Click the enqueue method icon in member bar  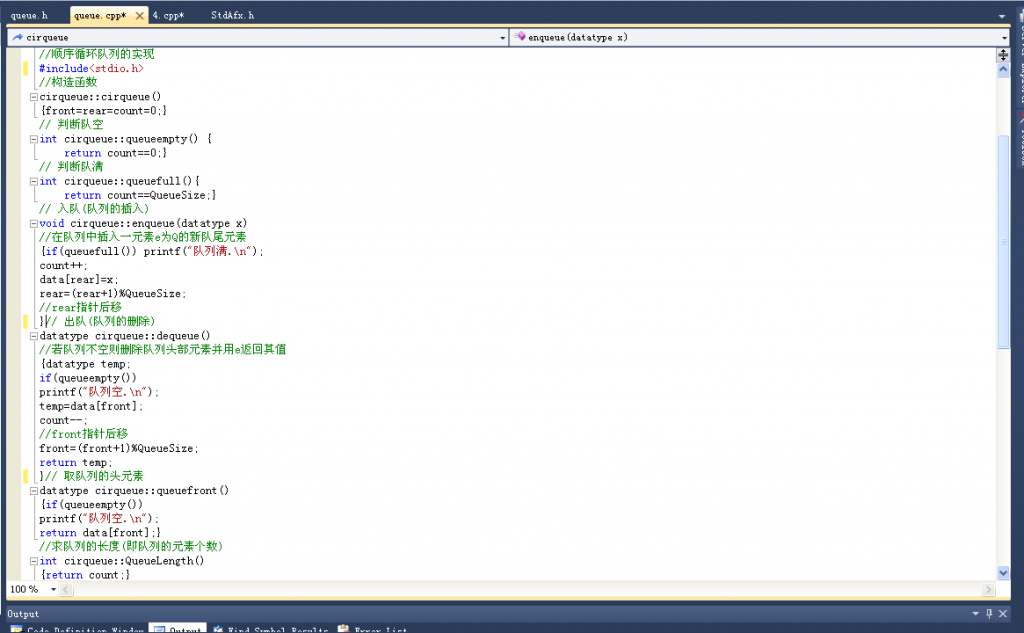(519, 37)
